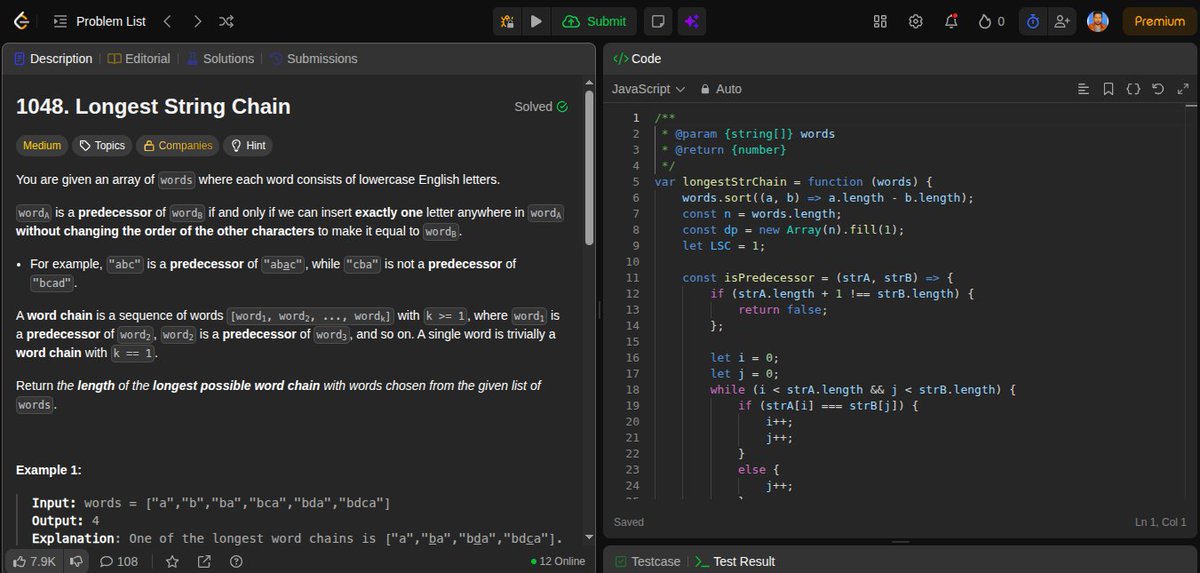The width and height of the screenshot is (1200, 573).
Task: Click 'Example 1:' heading
Action: click(49, 470)
